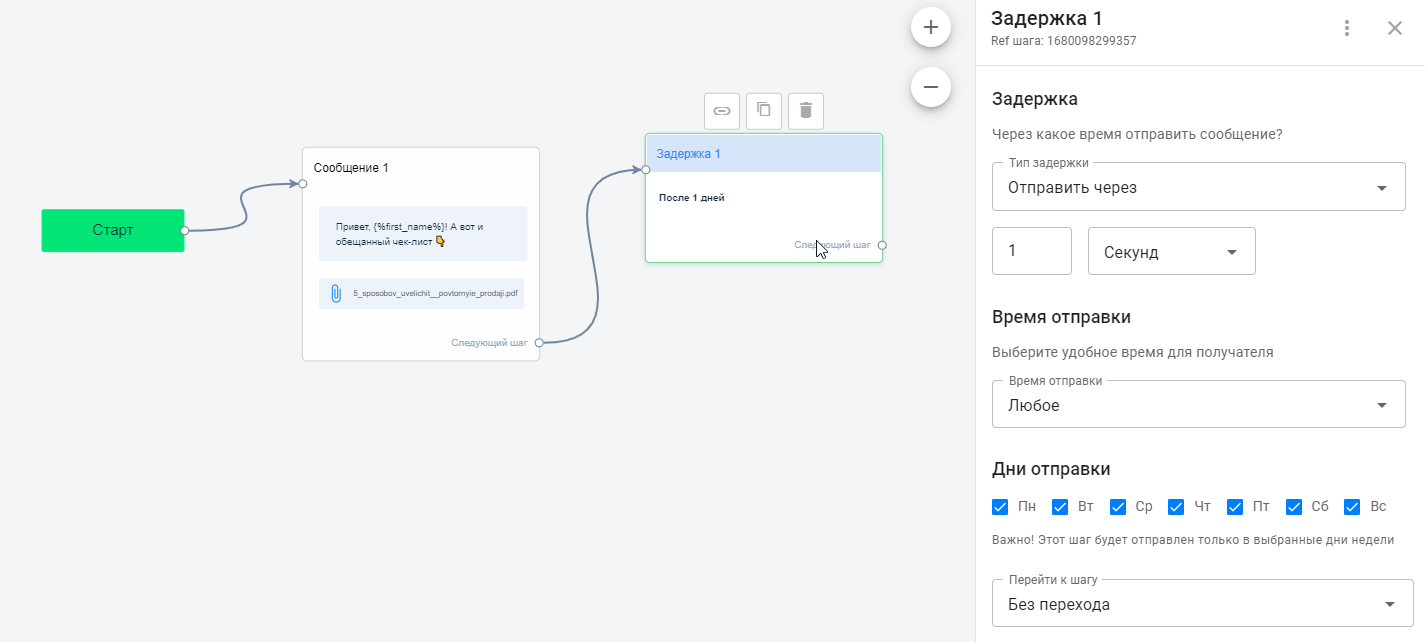The image size is (1425, 642).
Task: Click the link icon above Задержка 1
Action: tap(722, 111)
